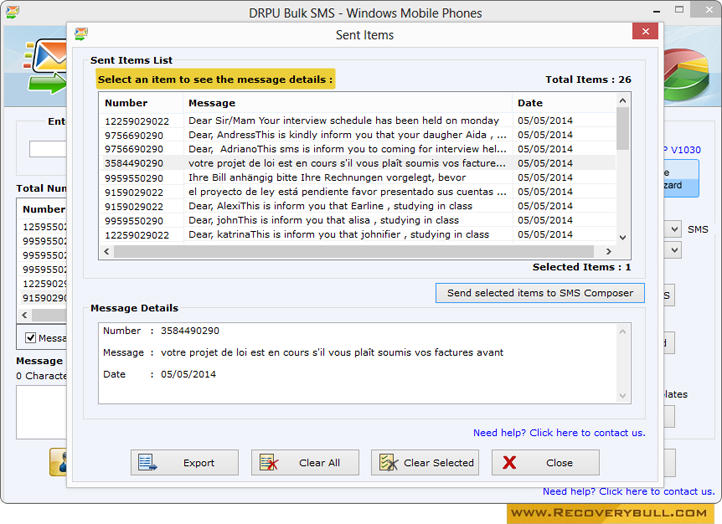Select the 'Dear, katrinaThis is inform' row

[357, 235]
